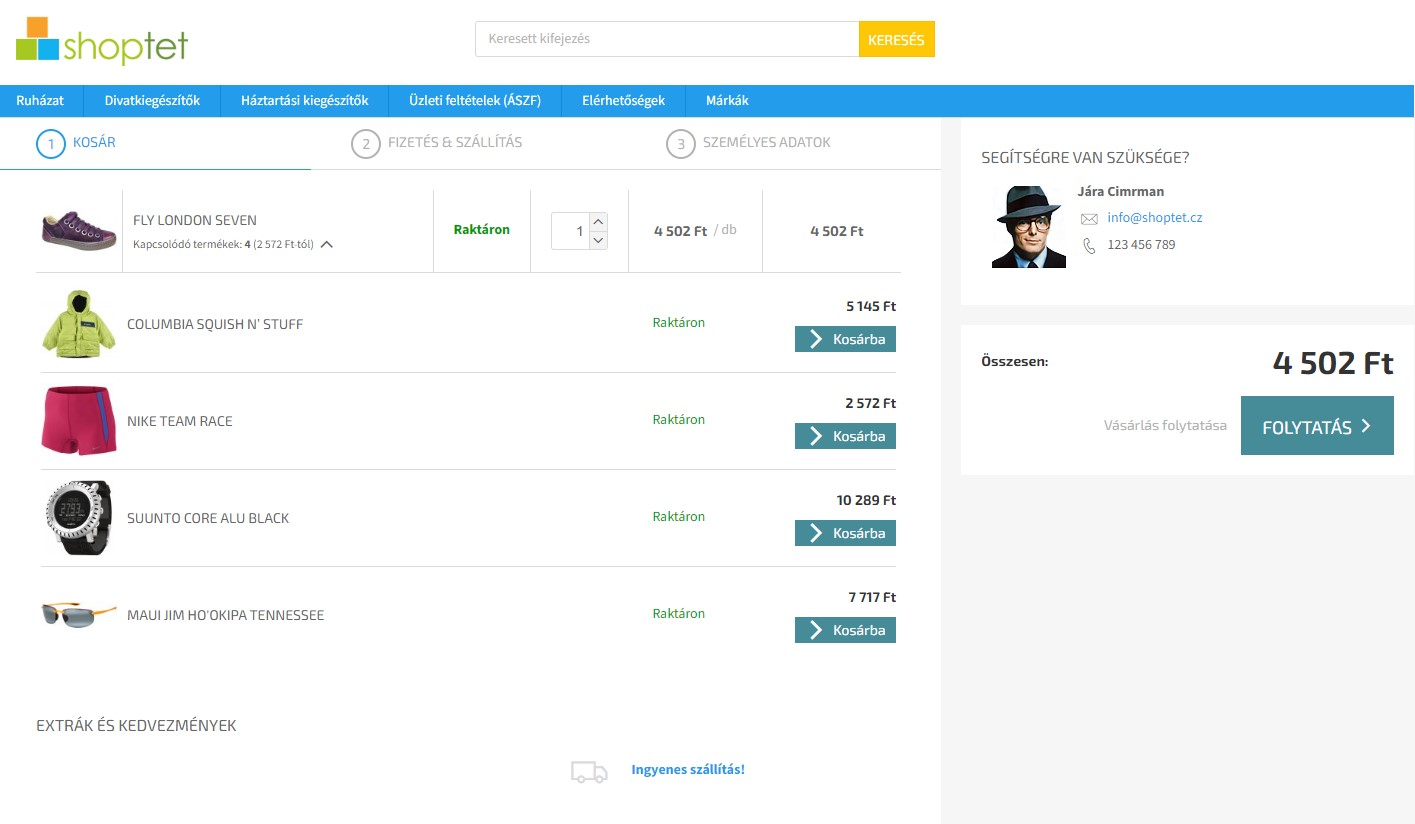Open the Ruházat menu
1415x824 pixels.
click(40, 101)
